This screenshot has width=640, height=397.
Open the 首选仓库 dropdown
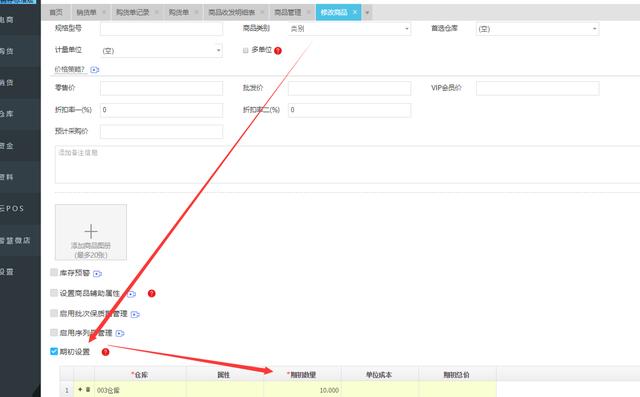pyautogui.click(x=538, y=29)
